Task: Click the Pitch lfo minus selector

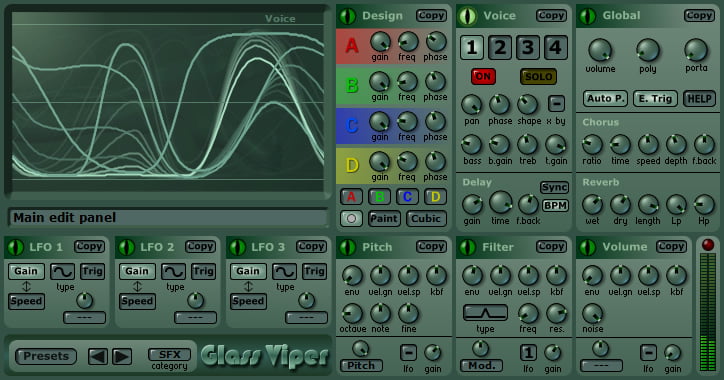Action: (x=408, y=353)
